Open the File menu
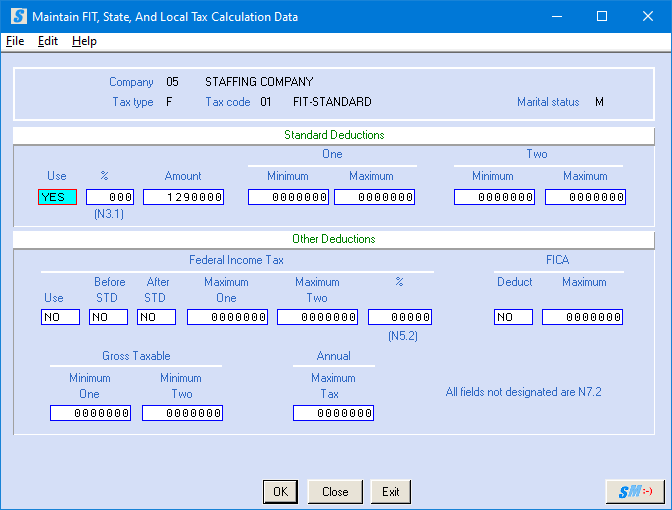Screen dimensions: 672x510 pyautogui.click(x=15, y=41)
